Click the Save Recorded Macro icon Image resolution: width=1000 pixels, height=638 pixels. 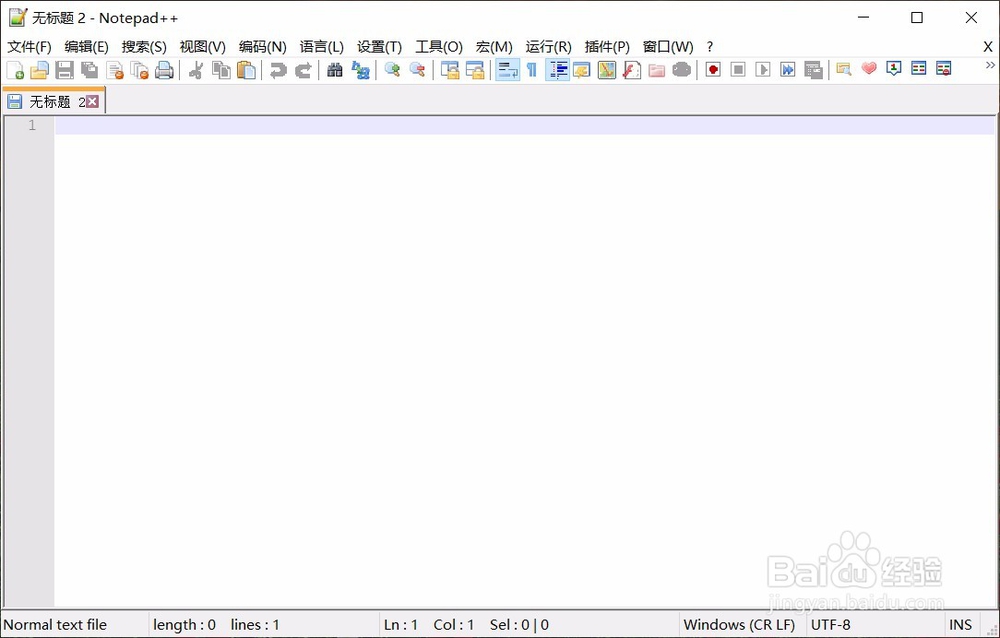click(x=813, y=70)
